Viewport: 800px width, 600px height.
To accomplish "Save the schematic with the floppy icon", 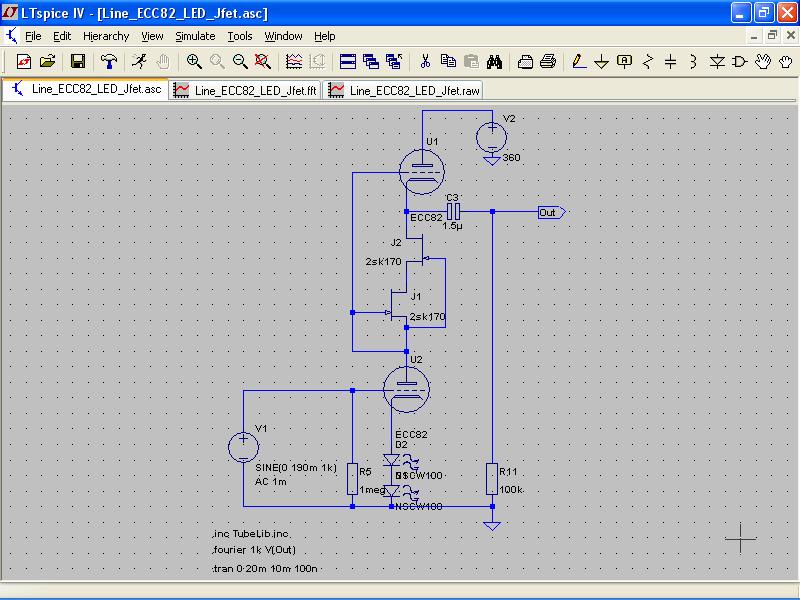I will pyautogui.click(x=78, y=62).
